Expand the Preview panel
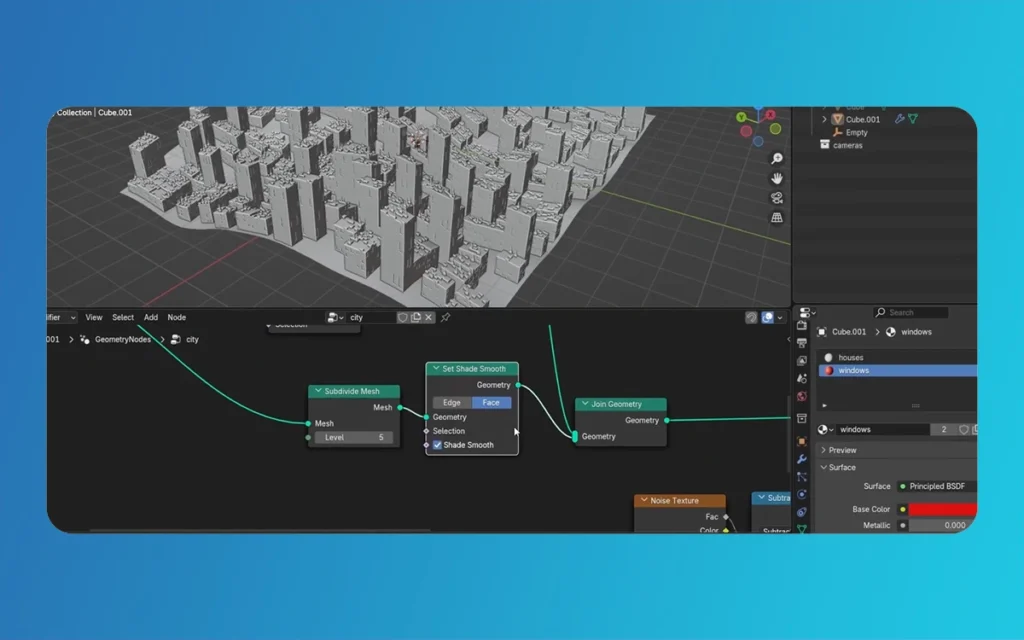Viewport: 1024px width, 640px height. (x=824, y=451)
